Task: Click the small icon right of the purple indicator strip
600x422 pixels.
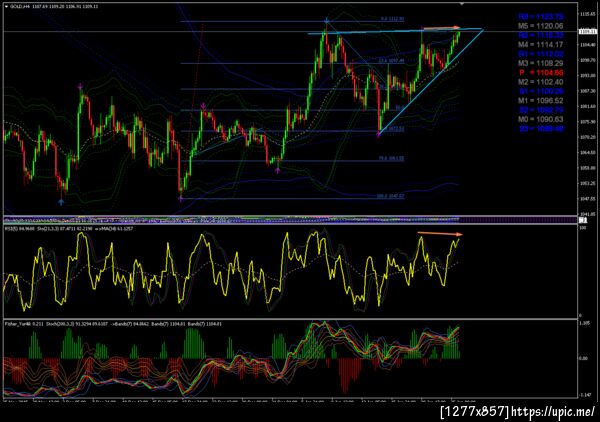Action: point(583,220)
